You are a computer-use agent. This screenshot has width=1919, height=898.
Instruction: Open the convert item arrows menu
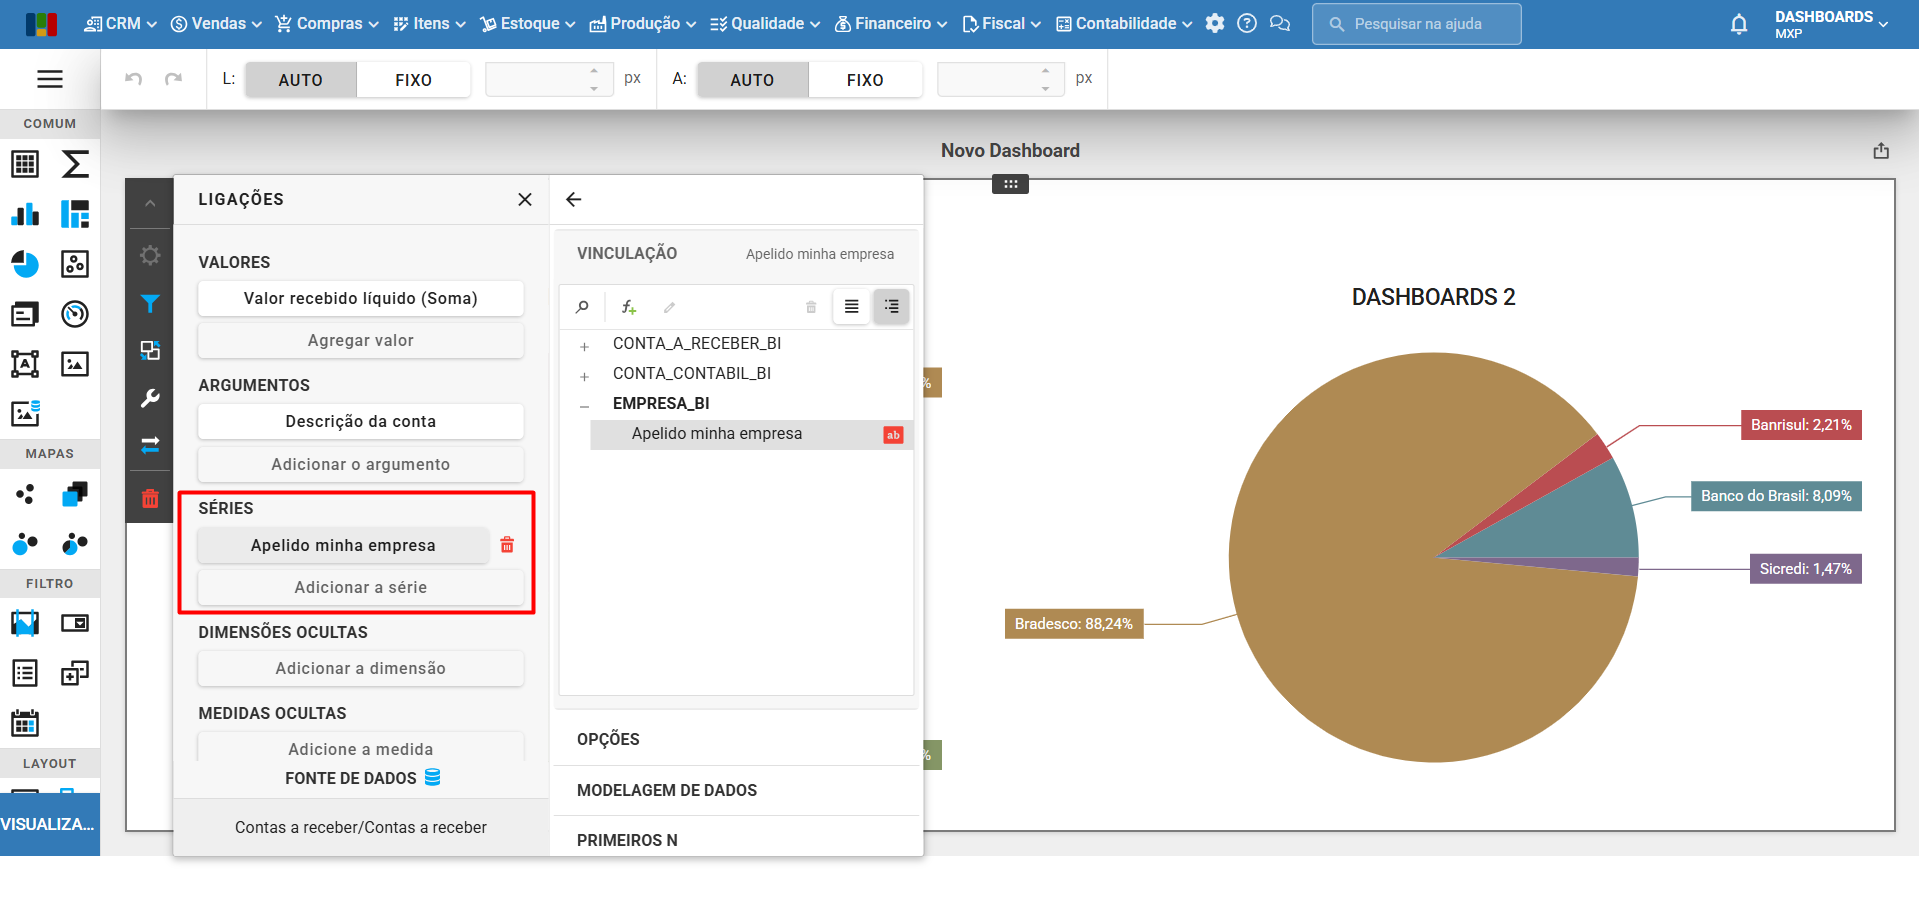(x=150, y=445)
